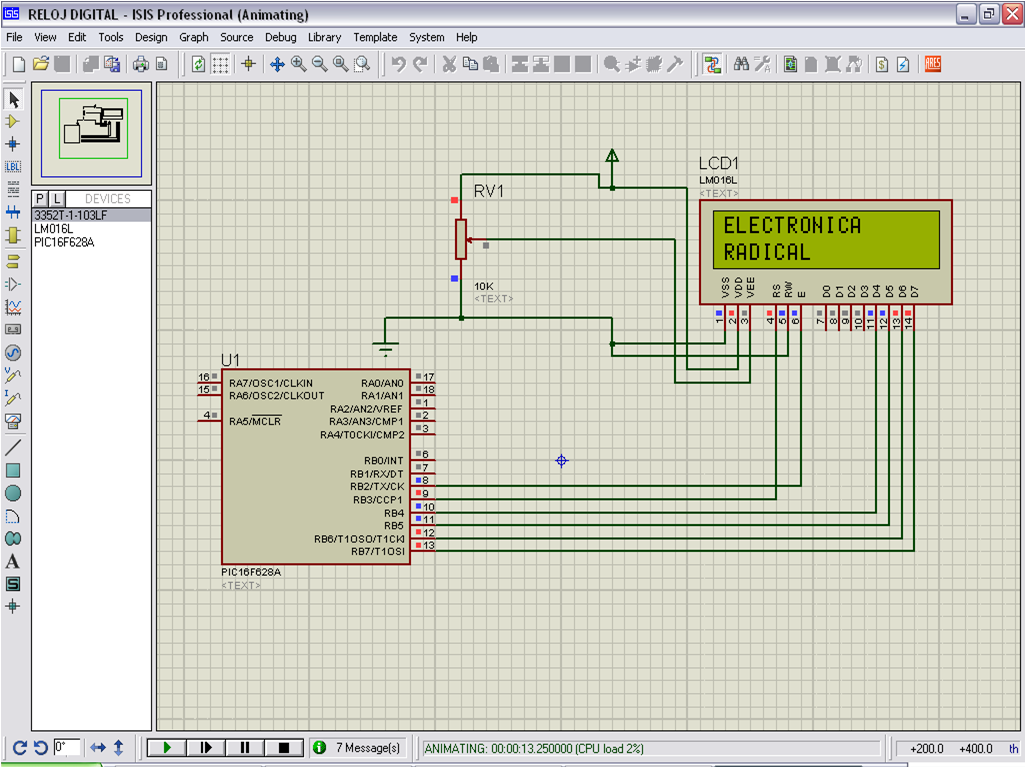1026x768 pixels.
Task: Click the Zoom Out magnifier icon
Action: pyautogui.click(x=319, y=64)
